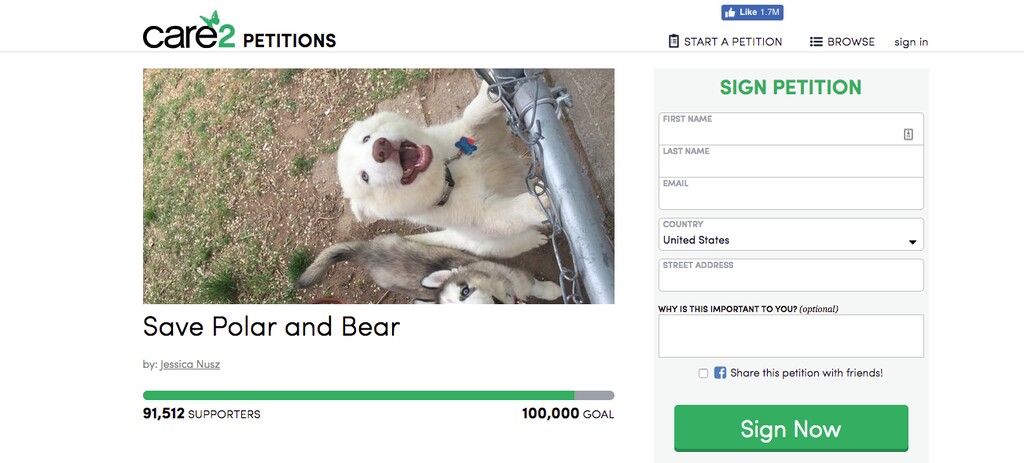This screenshot has width=1024, height=463.
Task: Click the 'Why is this important' text box
Action: (790, 336)
